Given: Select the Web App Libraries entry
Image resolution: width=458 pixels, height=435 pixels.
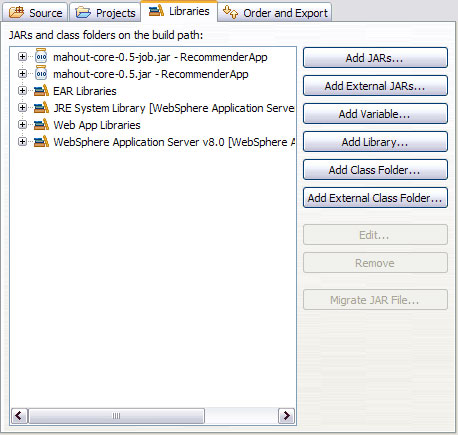Looking at the screenshot, I should pyautogui.click(x=97, y=125).
